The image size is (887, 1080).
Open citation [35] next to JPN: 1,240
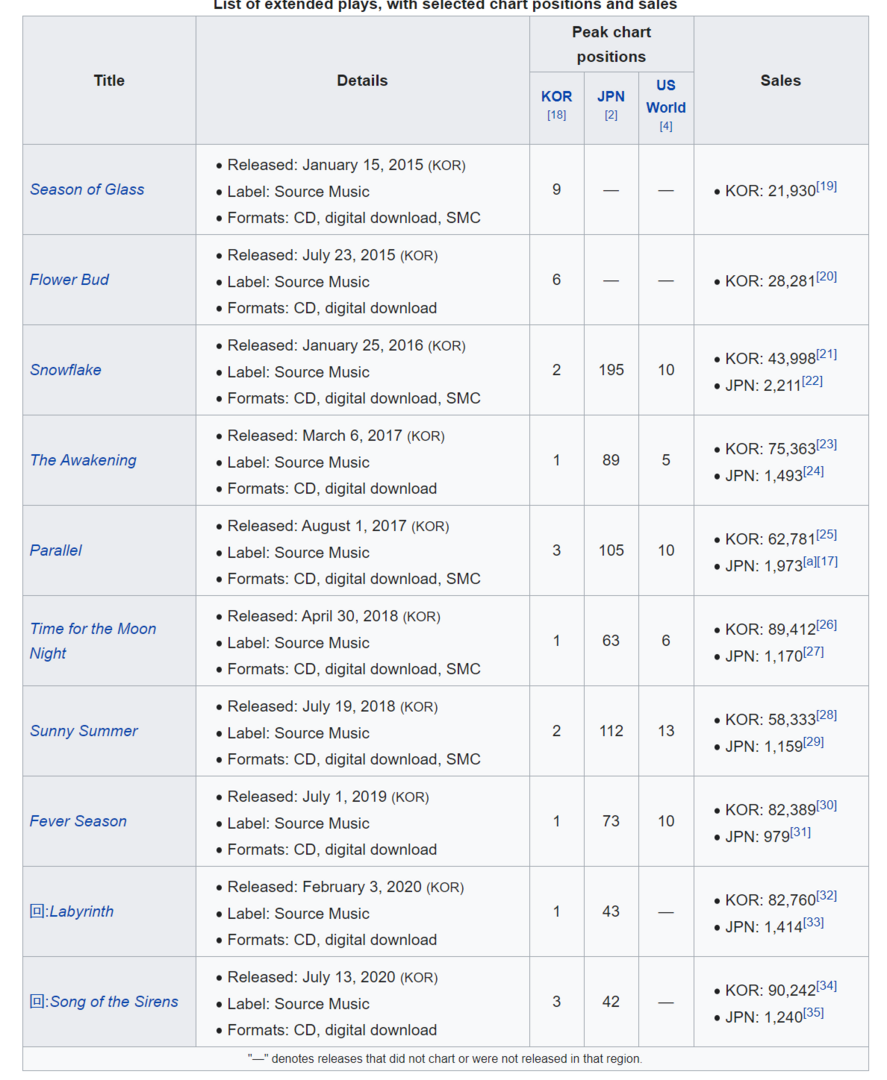[x=813, y=1012]
